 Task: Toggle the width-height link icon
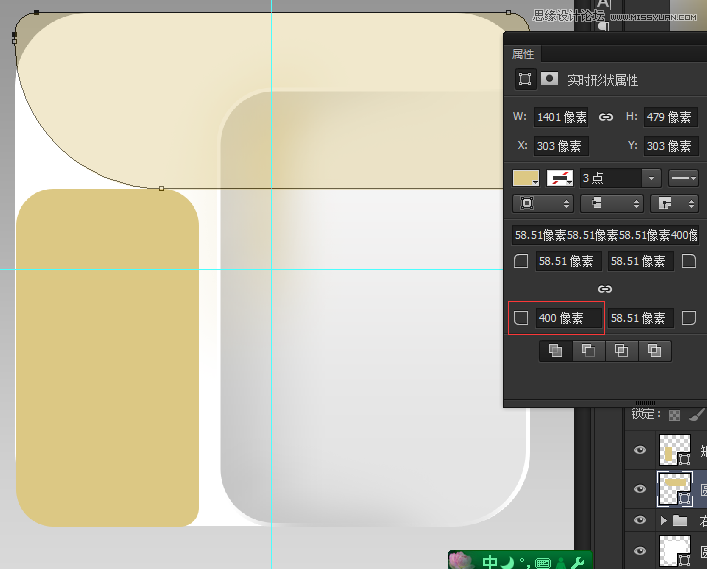tap(606, 117)
